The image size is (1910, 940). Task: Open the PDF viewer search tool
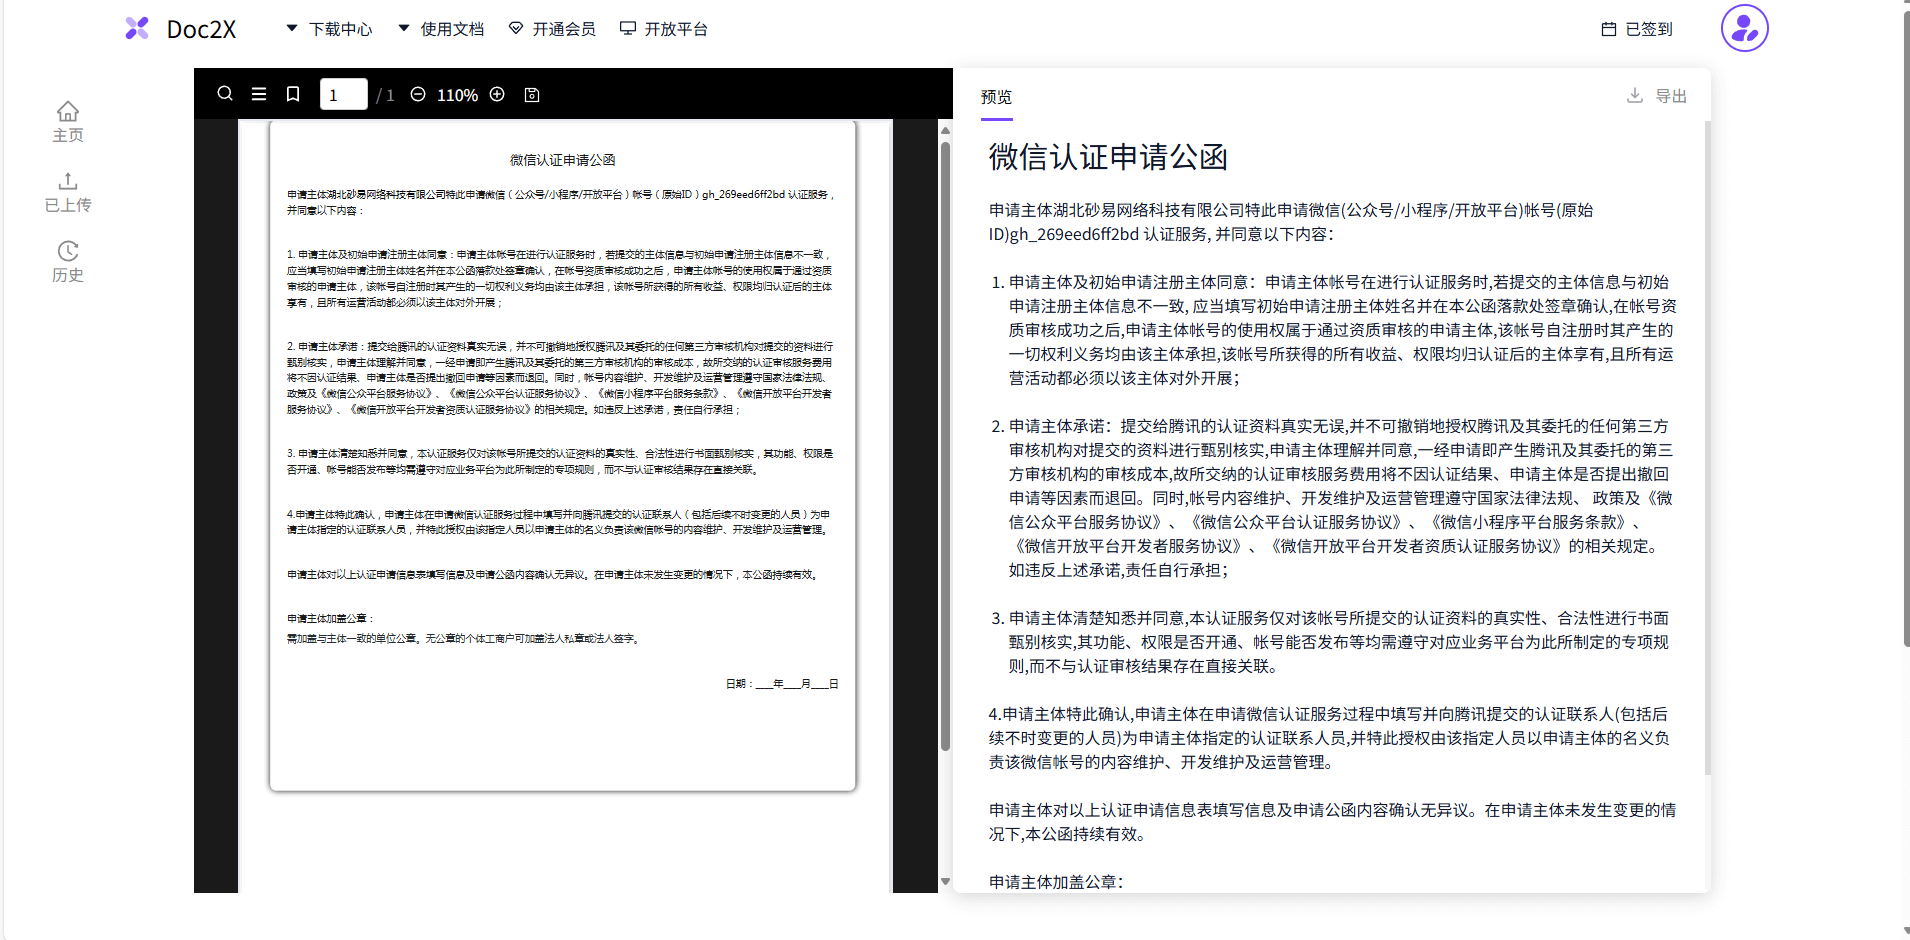click(x=225, y=94)
